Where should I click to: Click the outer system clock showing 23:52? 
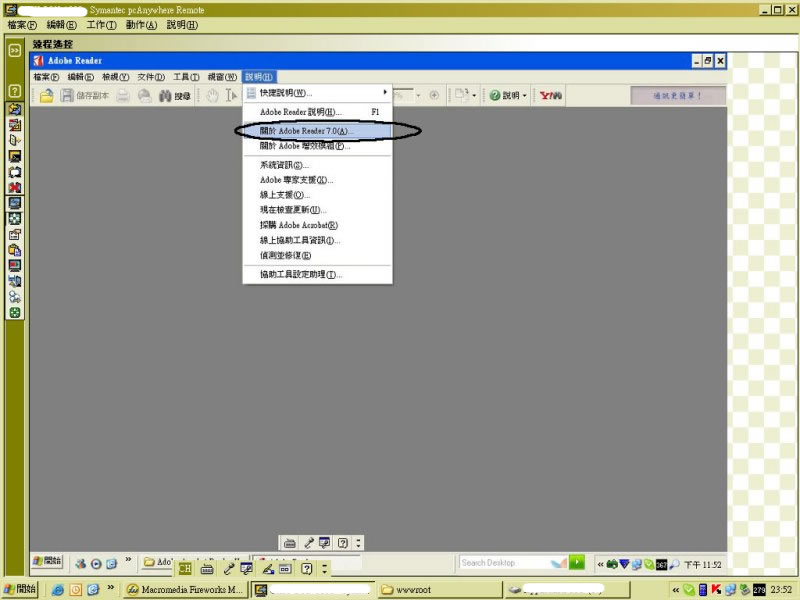tap(781, 590)
